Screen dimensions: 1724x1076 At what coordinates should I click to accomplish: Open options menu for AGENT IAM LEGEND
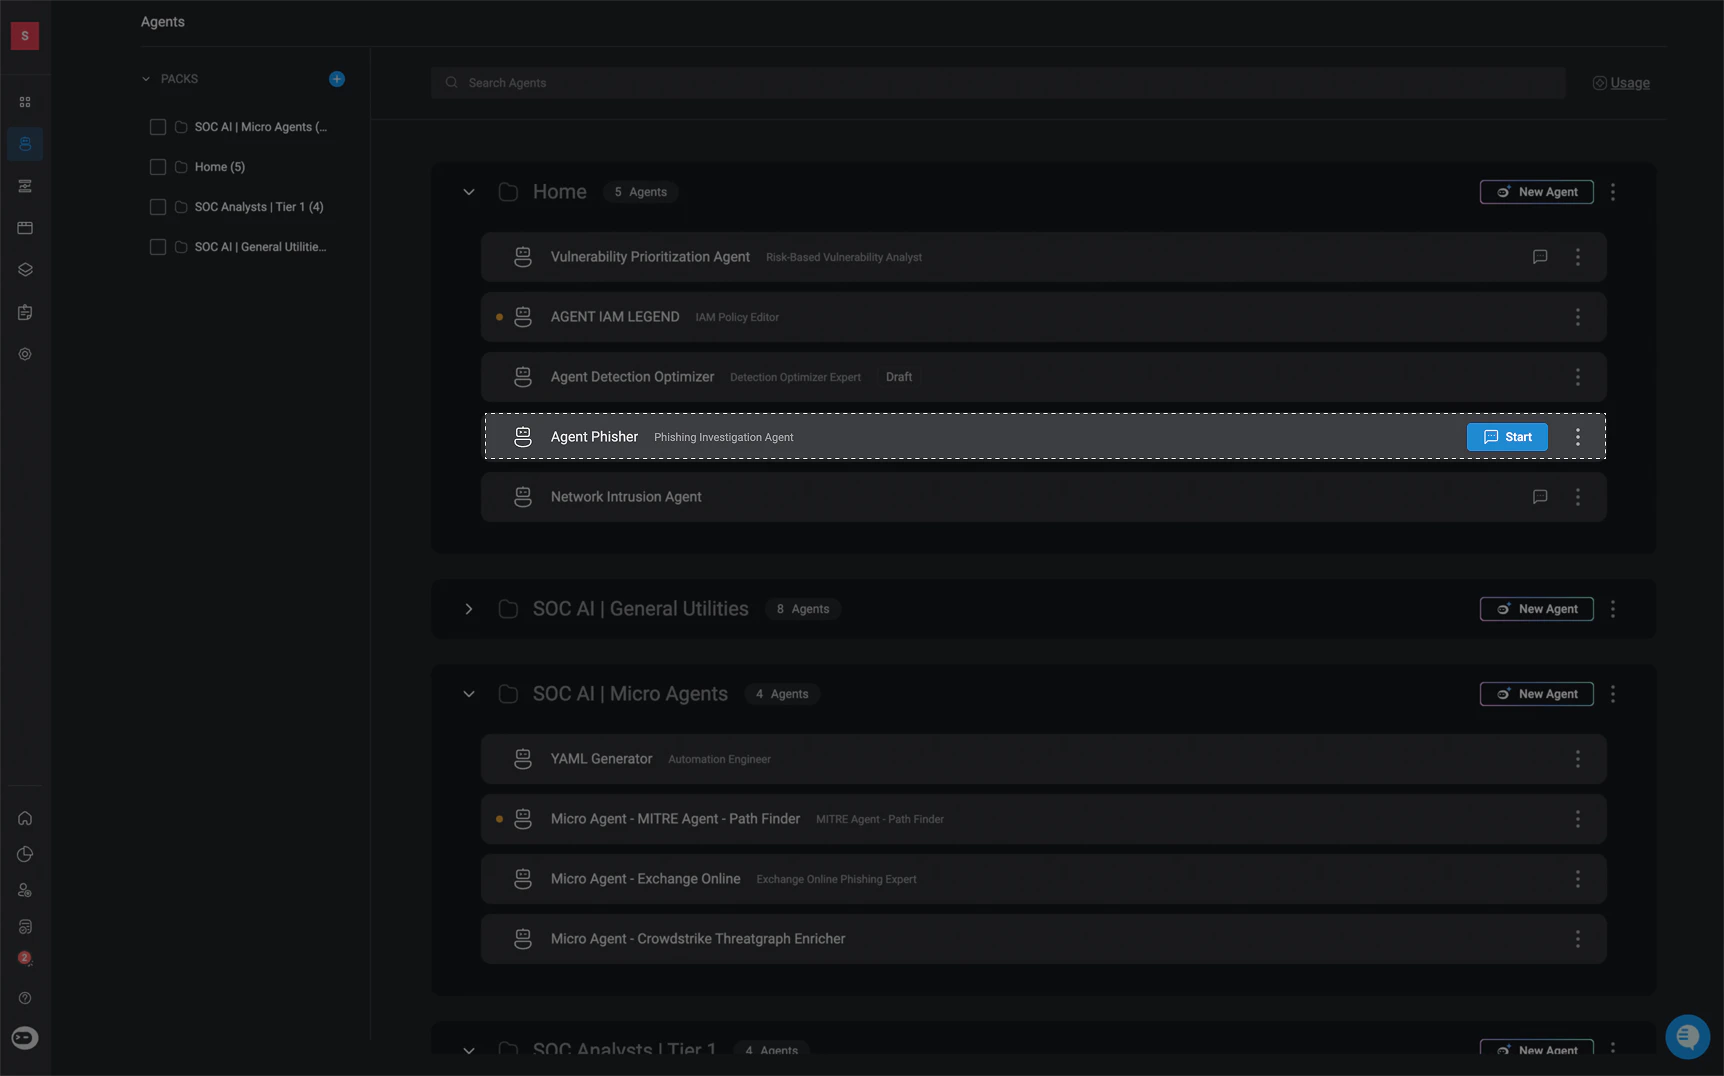(x=1578, y=317)
